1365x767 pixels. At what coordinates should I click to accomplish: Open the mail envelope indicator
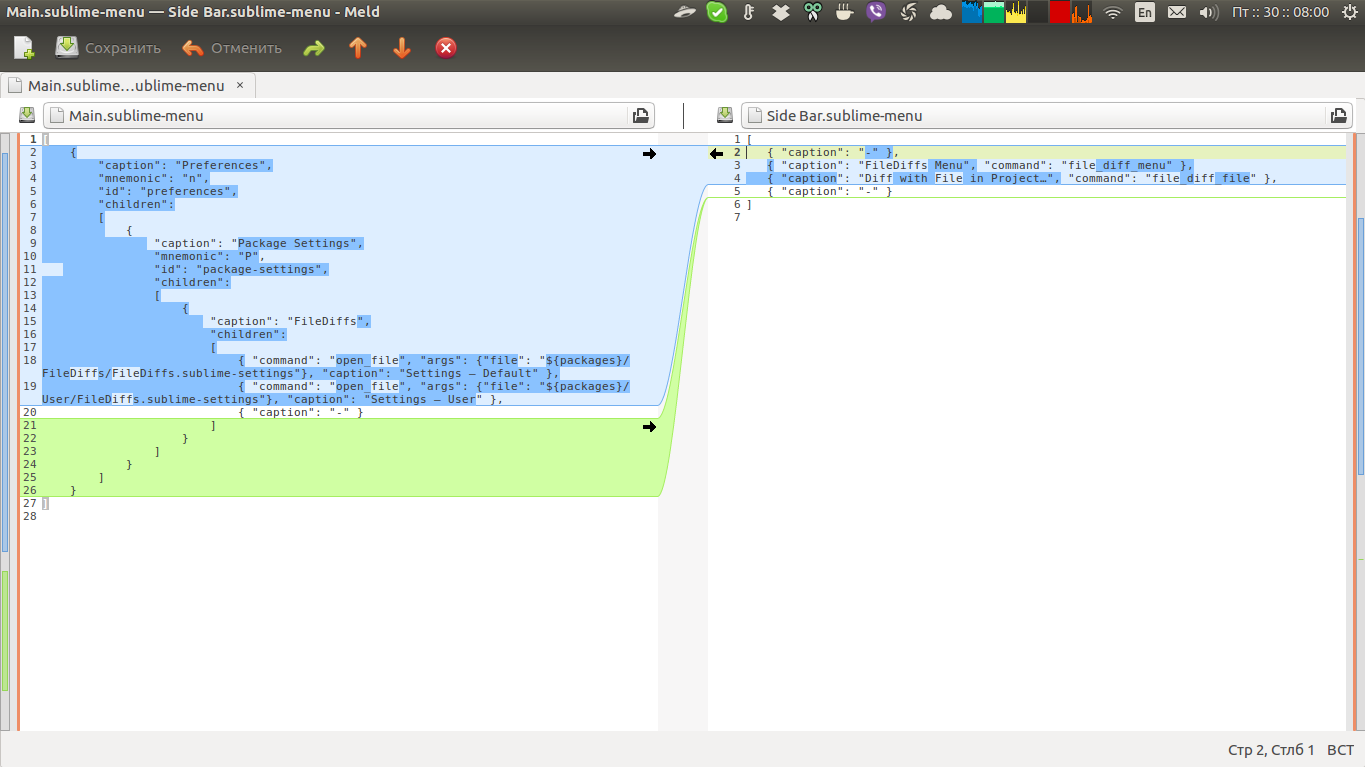[x=1177, y=12]
